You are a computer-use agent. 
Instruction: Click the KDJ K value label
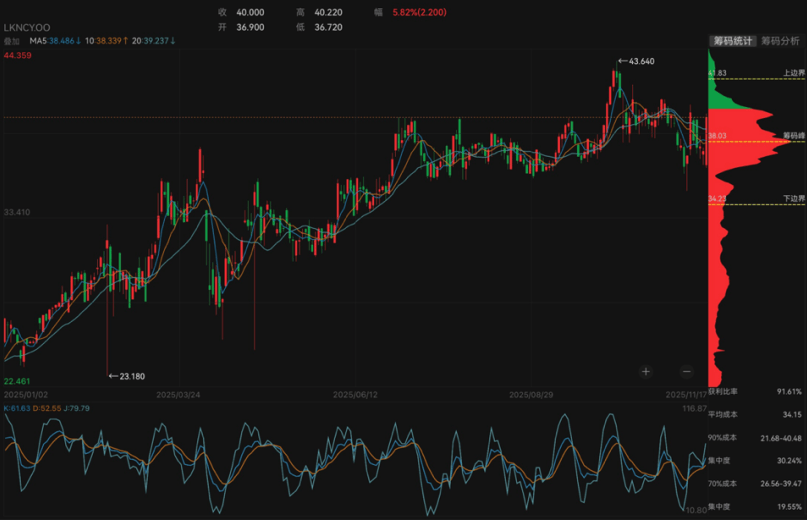pyautogui.click(x=17, y=407)
